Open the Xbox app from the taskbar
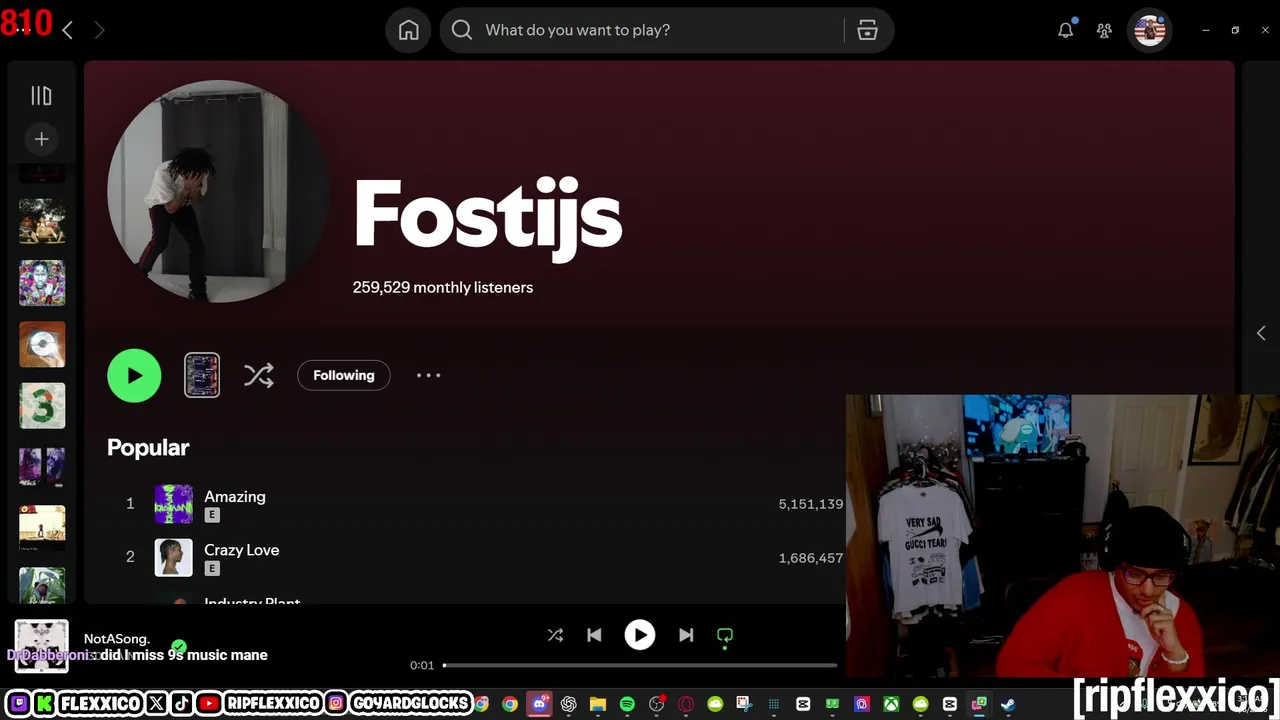1280x720 pixels. 891,704
